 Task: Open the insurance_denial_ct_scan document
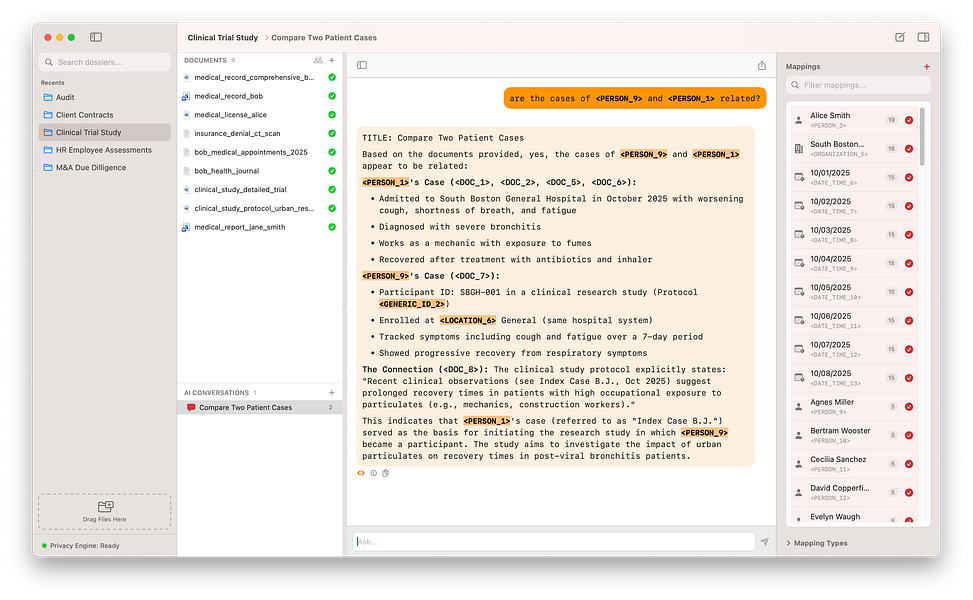coord(259,133)
